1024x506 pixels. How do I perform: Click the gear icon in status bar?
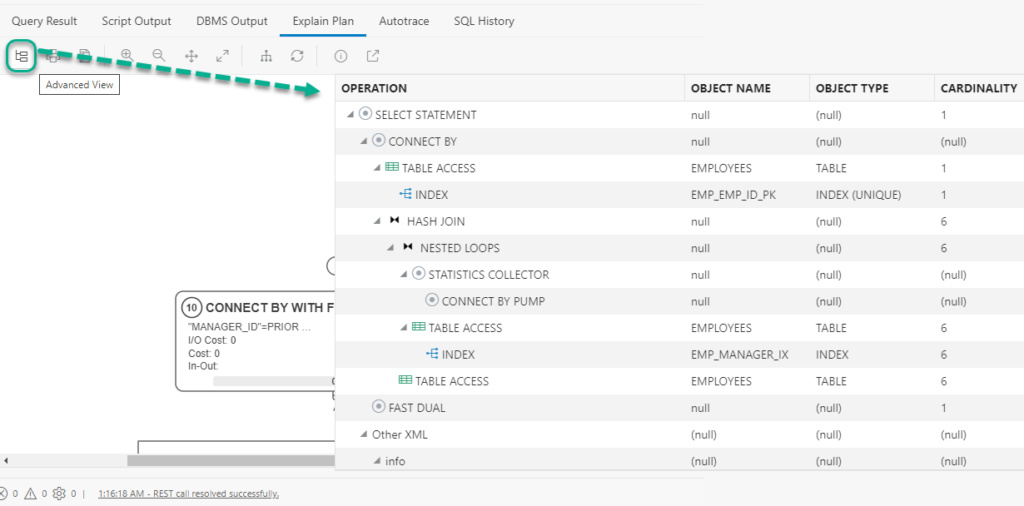pos(59,494)
